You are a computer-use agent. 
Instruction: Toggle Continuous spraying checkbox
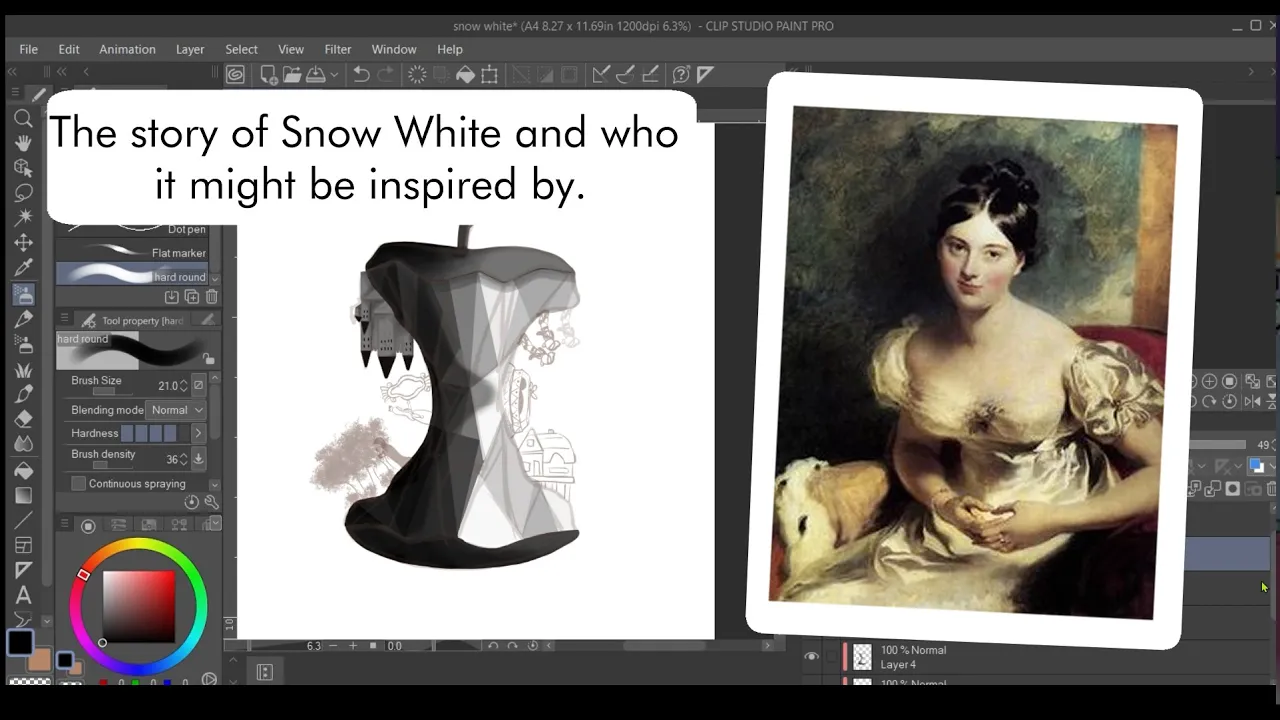coord(79,484)
